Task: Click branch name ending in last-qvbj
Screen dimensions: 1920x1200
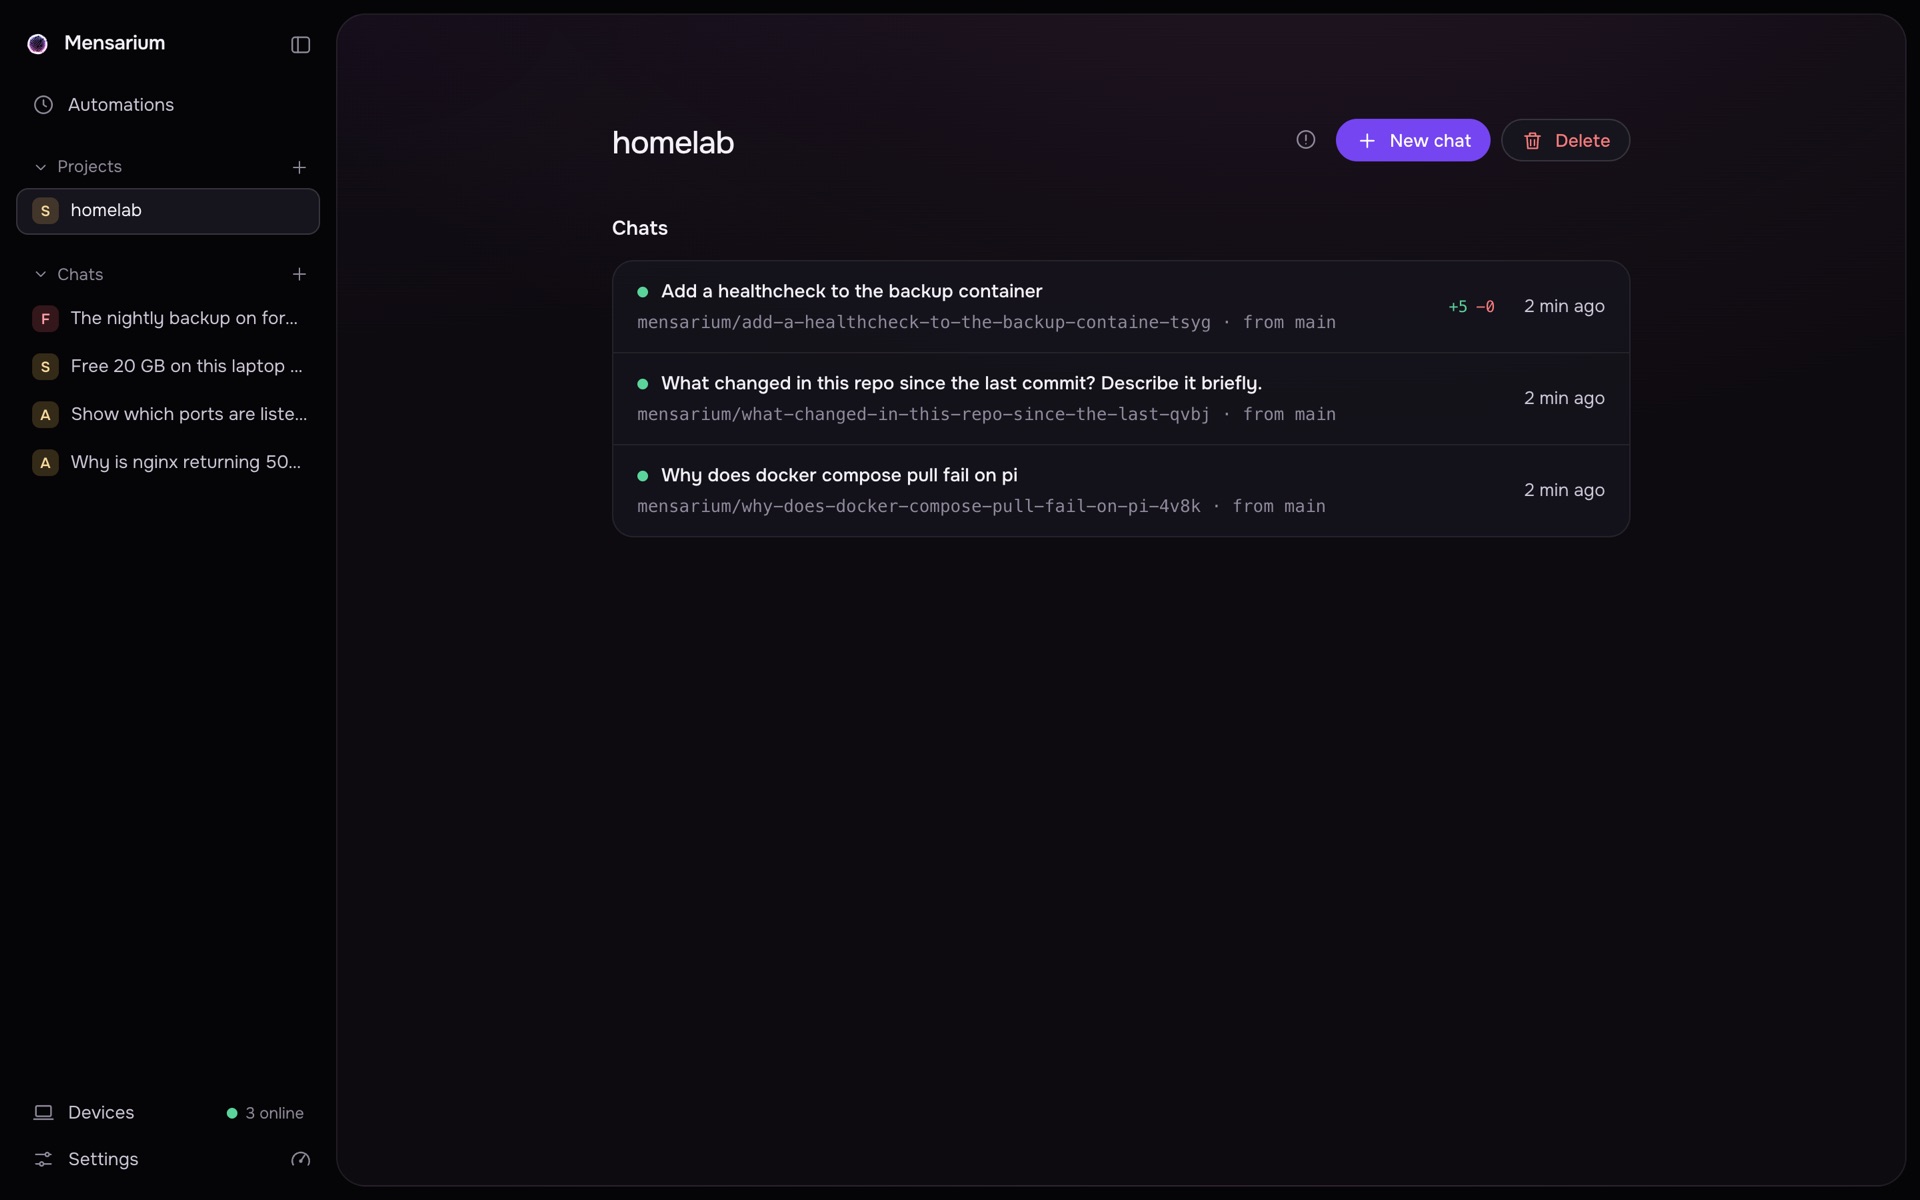Action: (923, 415)
